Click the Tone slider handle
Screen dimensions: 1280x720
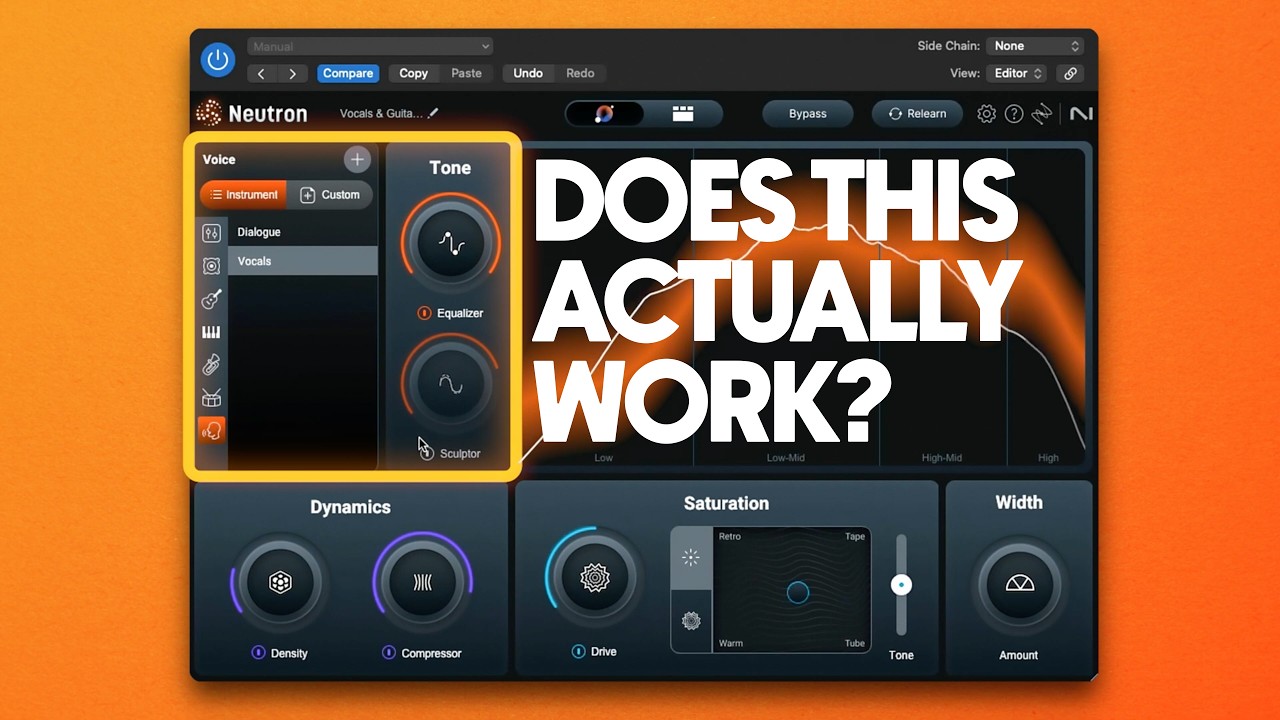click(x=901, y=585)
